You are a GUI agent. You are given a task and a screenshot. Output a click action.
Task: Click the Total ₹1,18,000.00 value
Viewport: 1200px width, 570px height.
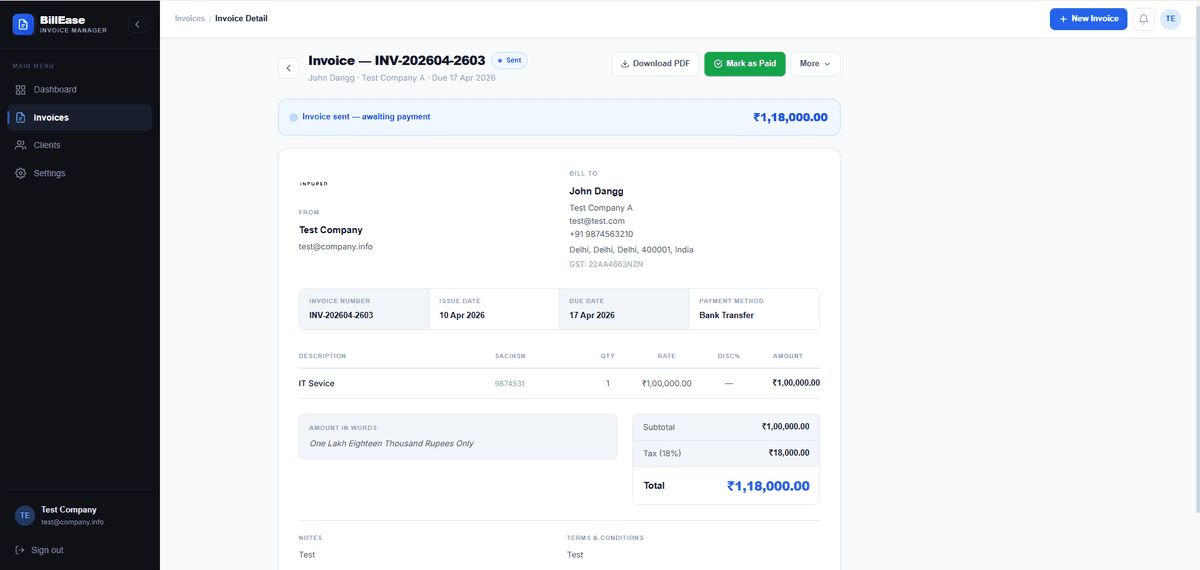pos(768,486)
